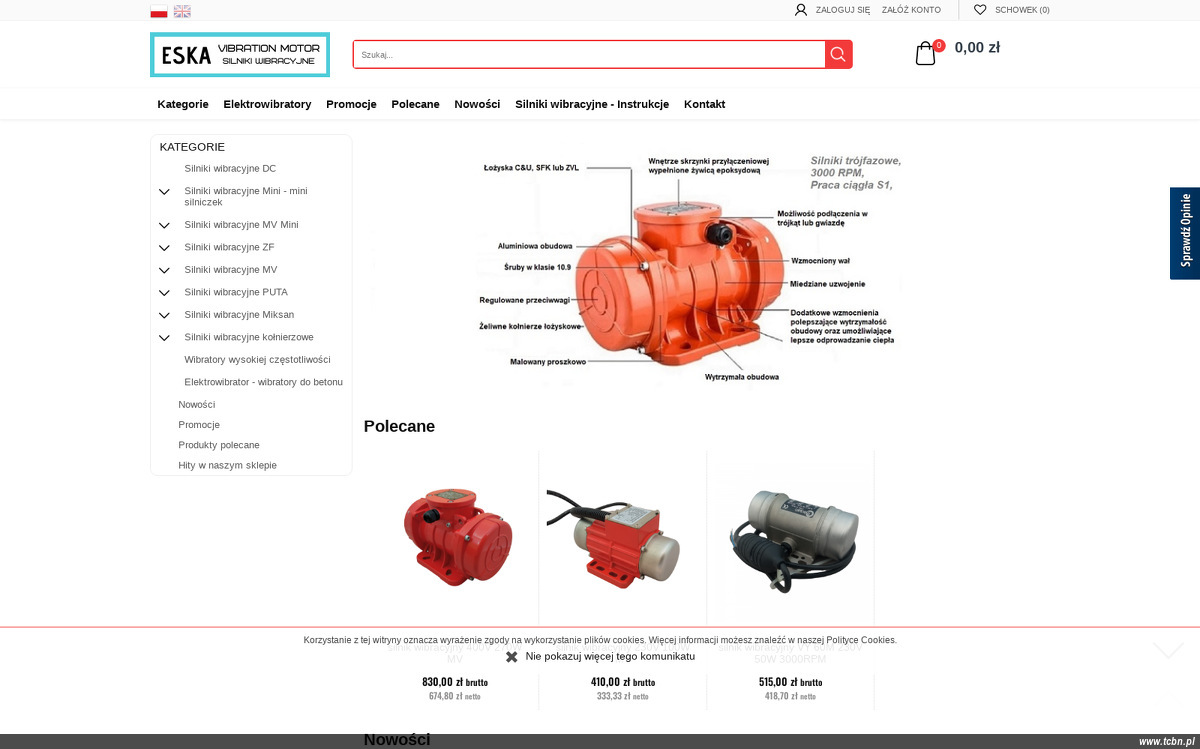Click the Szukaj search field
1200x749 pixels.
pos(589,54)
